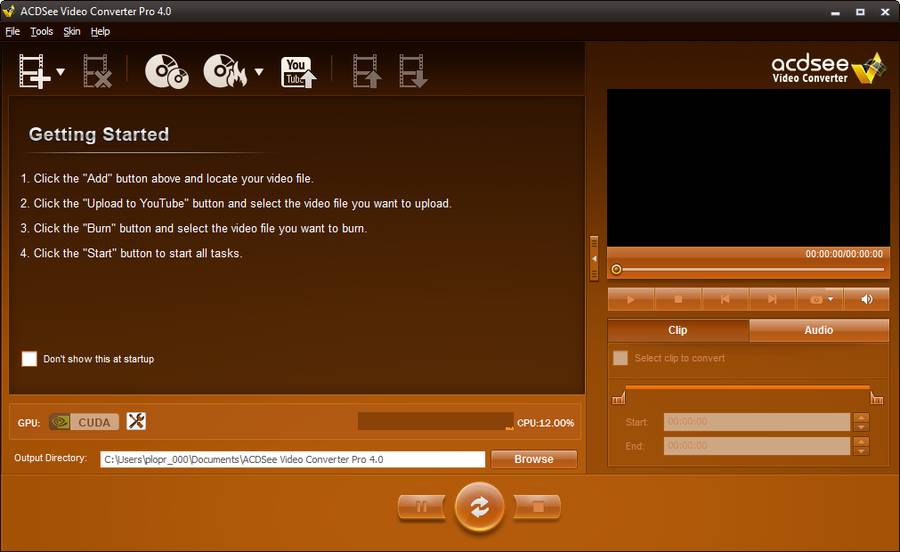This screenshot has height=552, width=900.
Task: Check Don't show this at startup
Action: [x=29, y=359]
